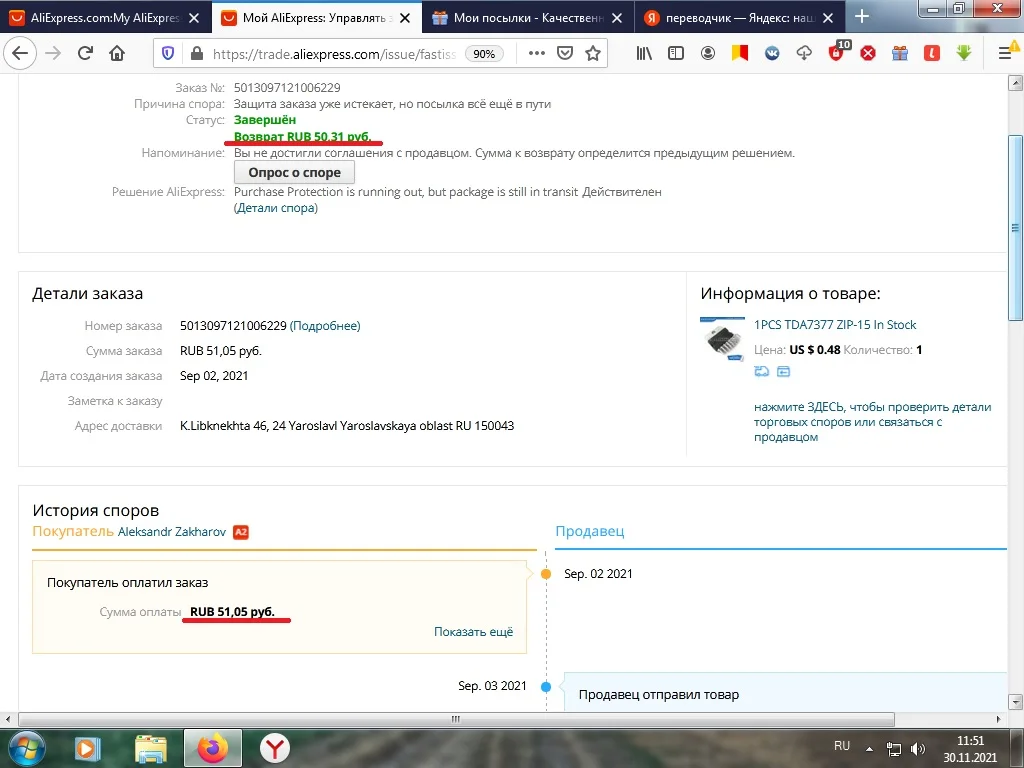This screenshot has width=1024, height=768.
Task: Open the Library bookshelf icon
Action: point(644,54)
